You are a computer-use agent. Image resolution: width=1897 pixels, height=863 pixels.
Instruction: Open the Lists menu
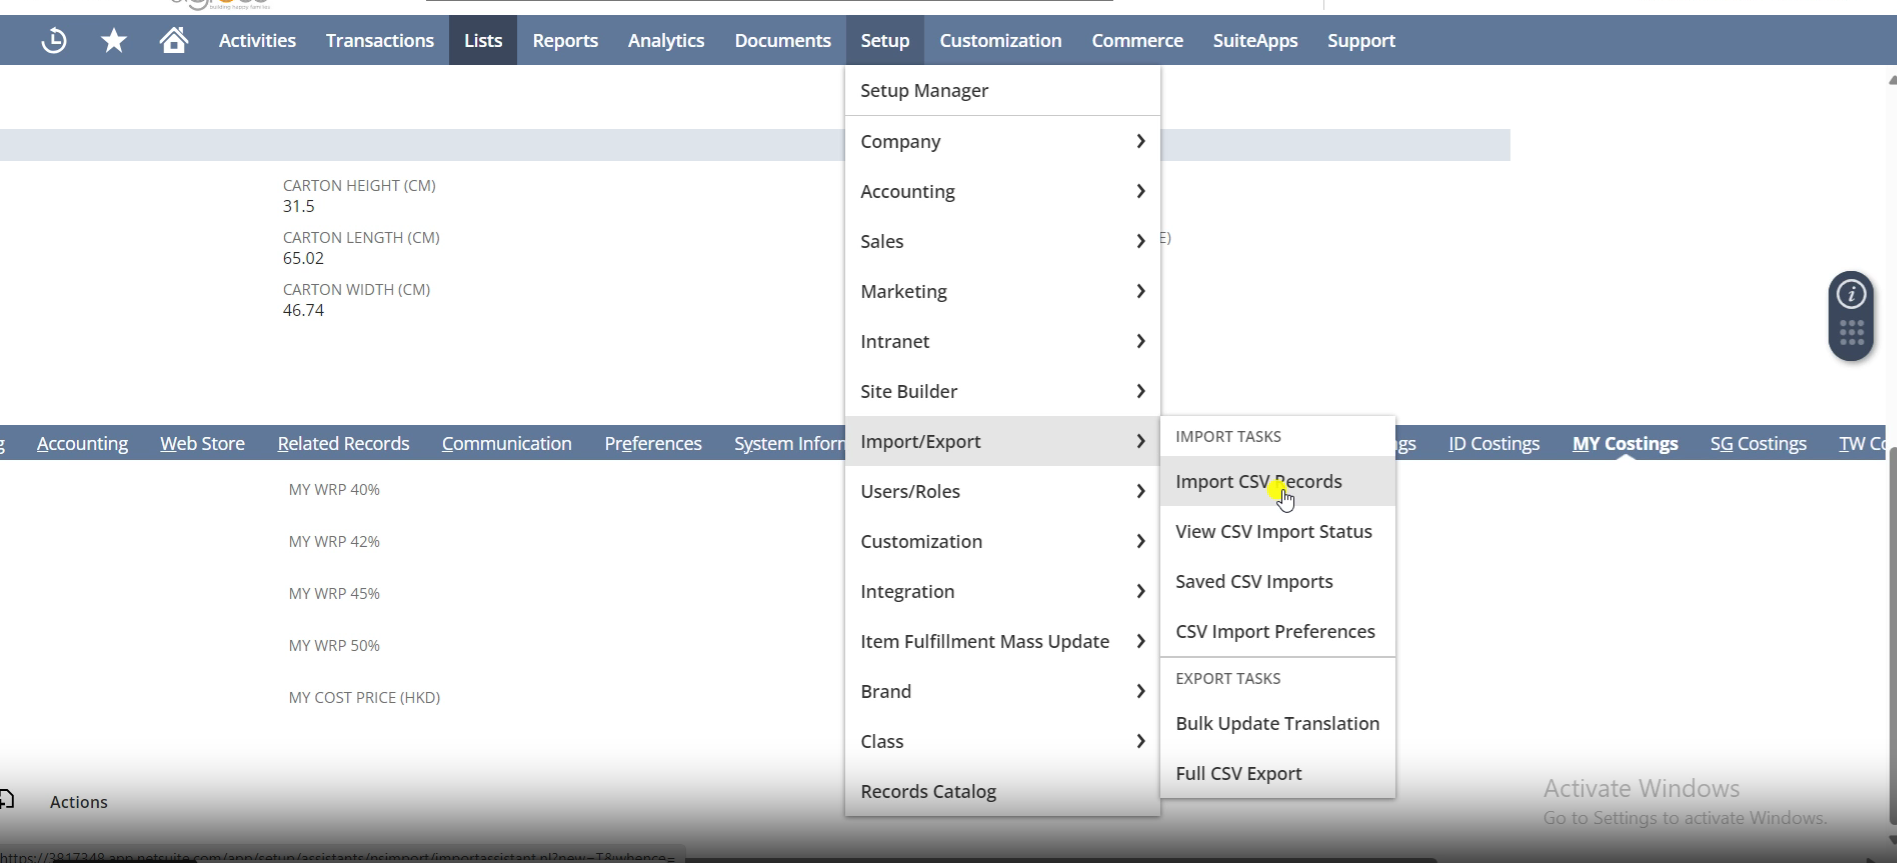[483, 41]
